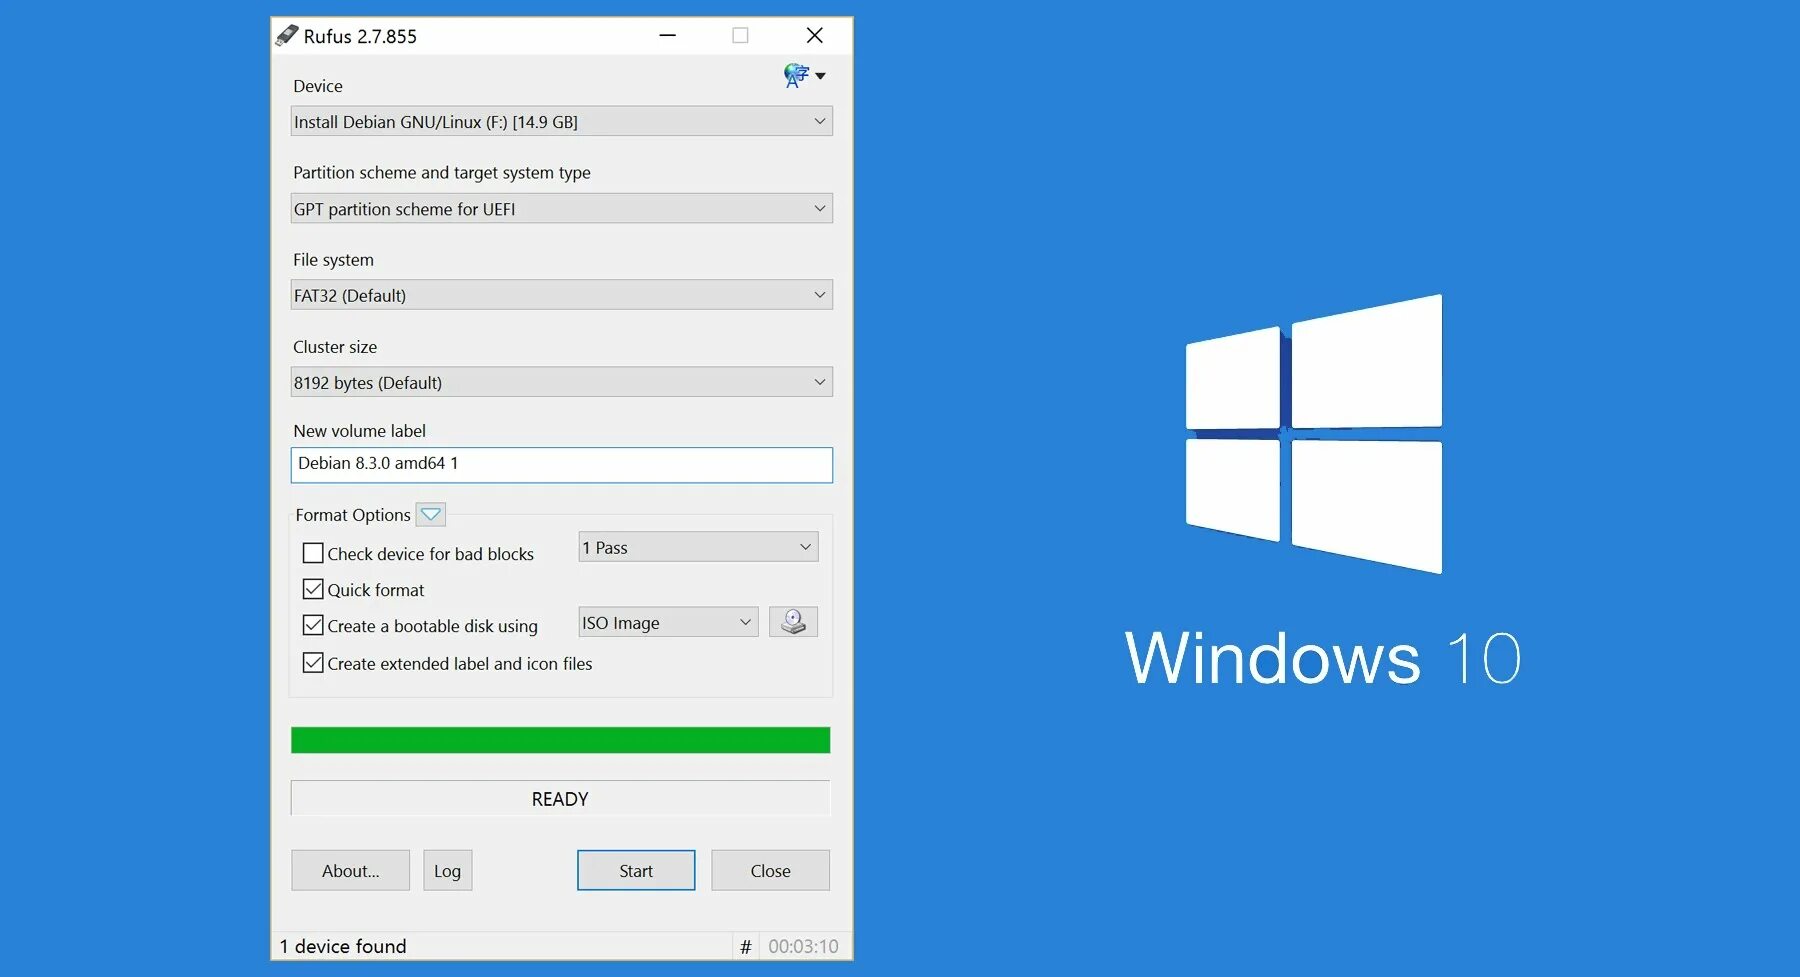Open the Cluster size dropdown
This screenshot has height=977, width=1800.
click(561, 382)
